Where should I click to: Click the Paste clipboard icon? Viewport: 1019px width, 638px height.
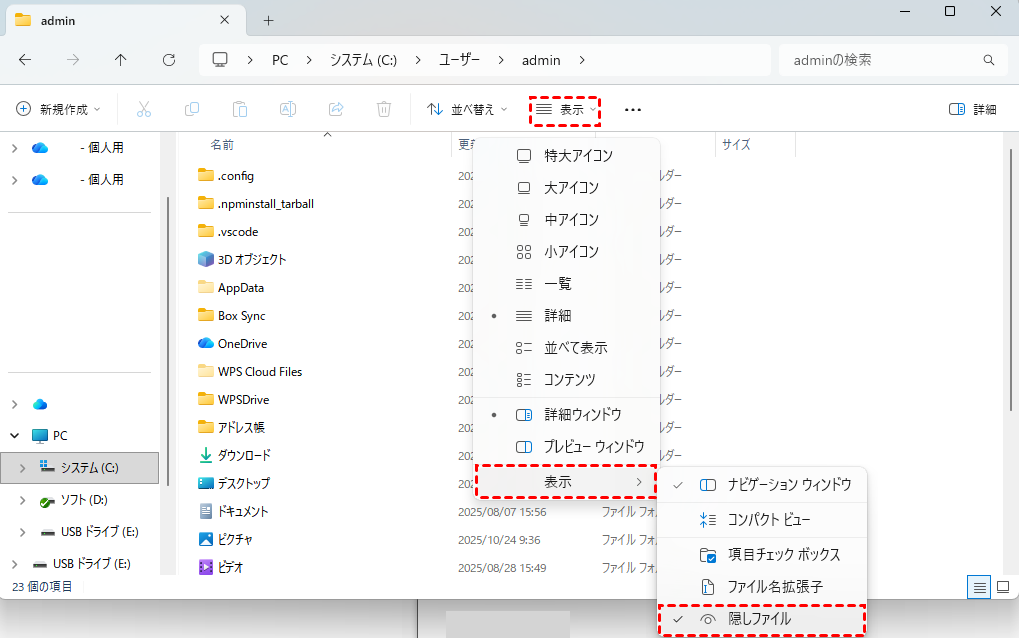[240, 109]
